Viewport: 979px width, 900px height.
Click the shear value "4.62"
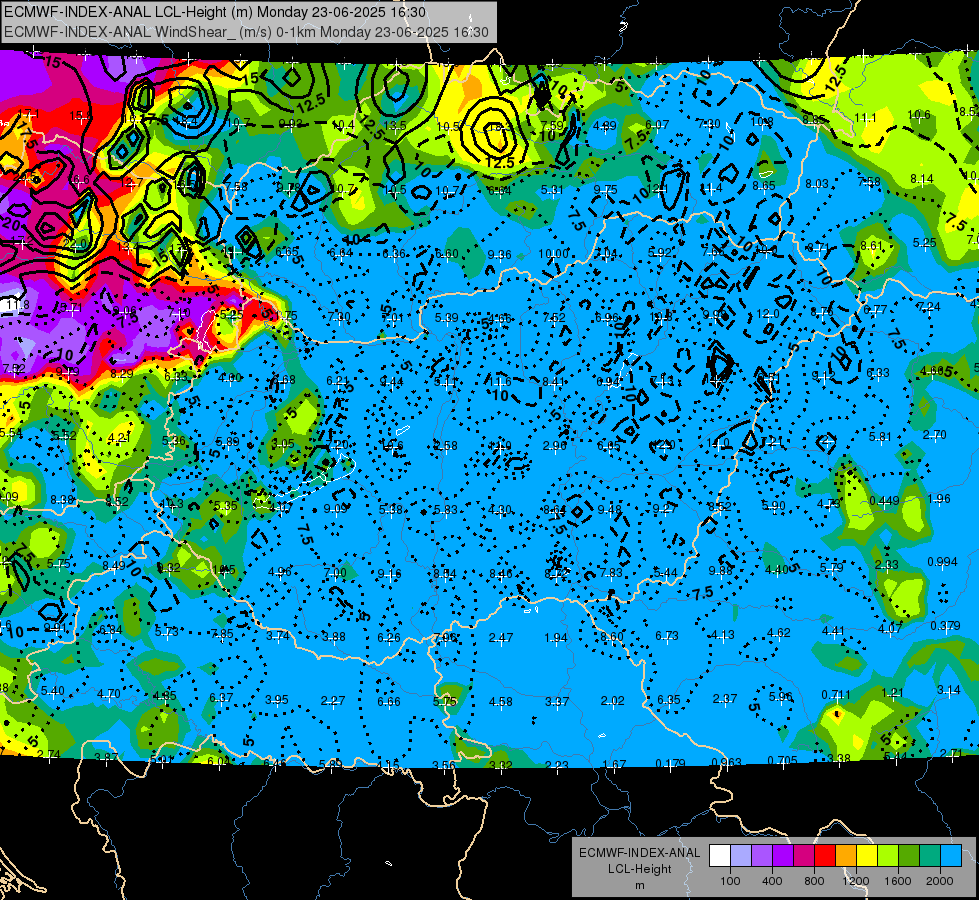[779, 633]
